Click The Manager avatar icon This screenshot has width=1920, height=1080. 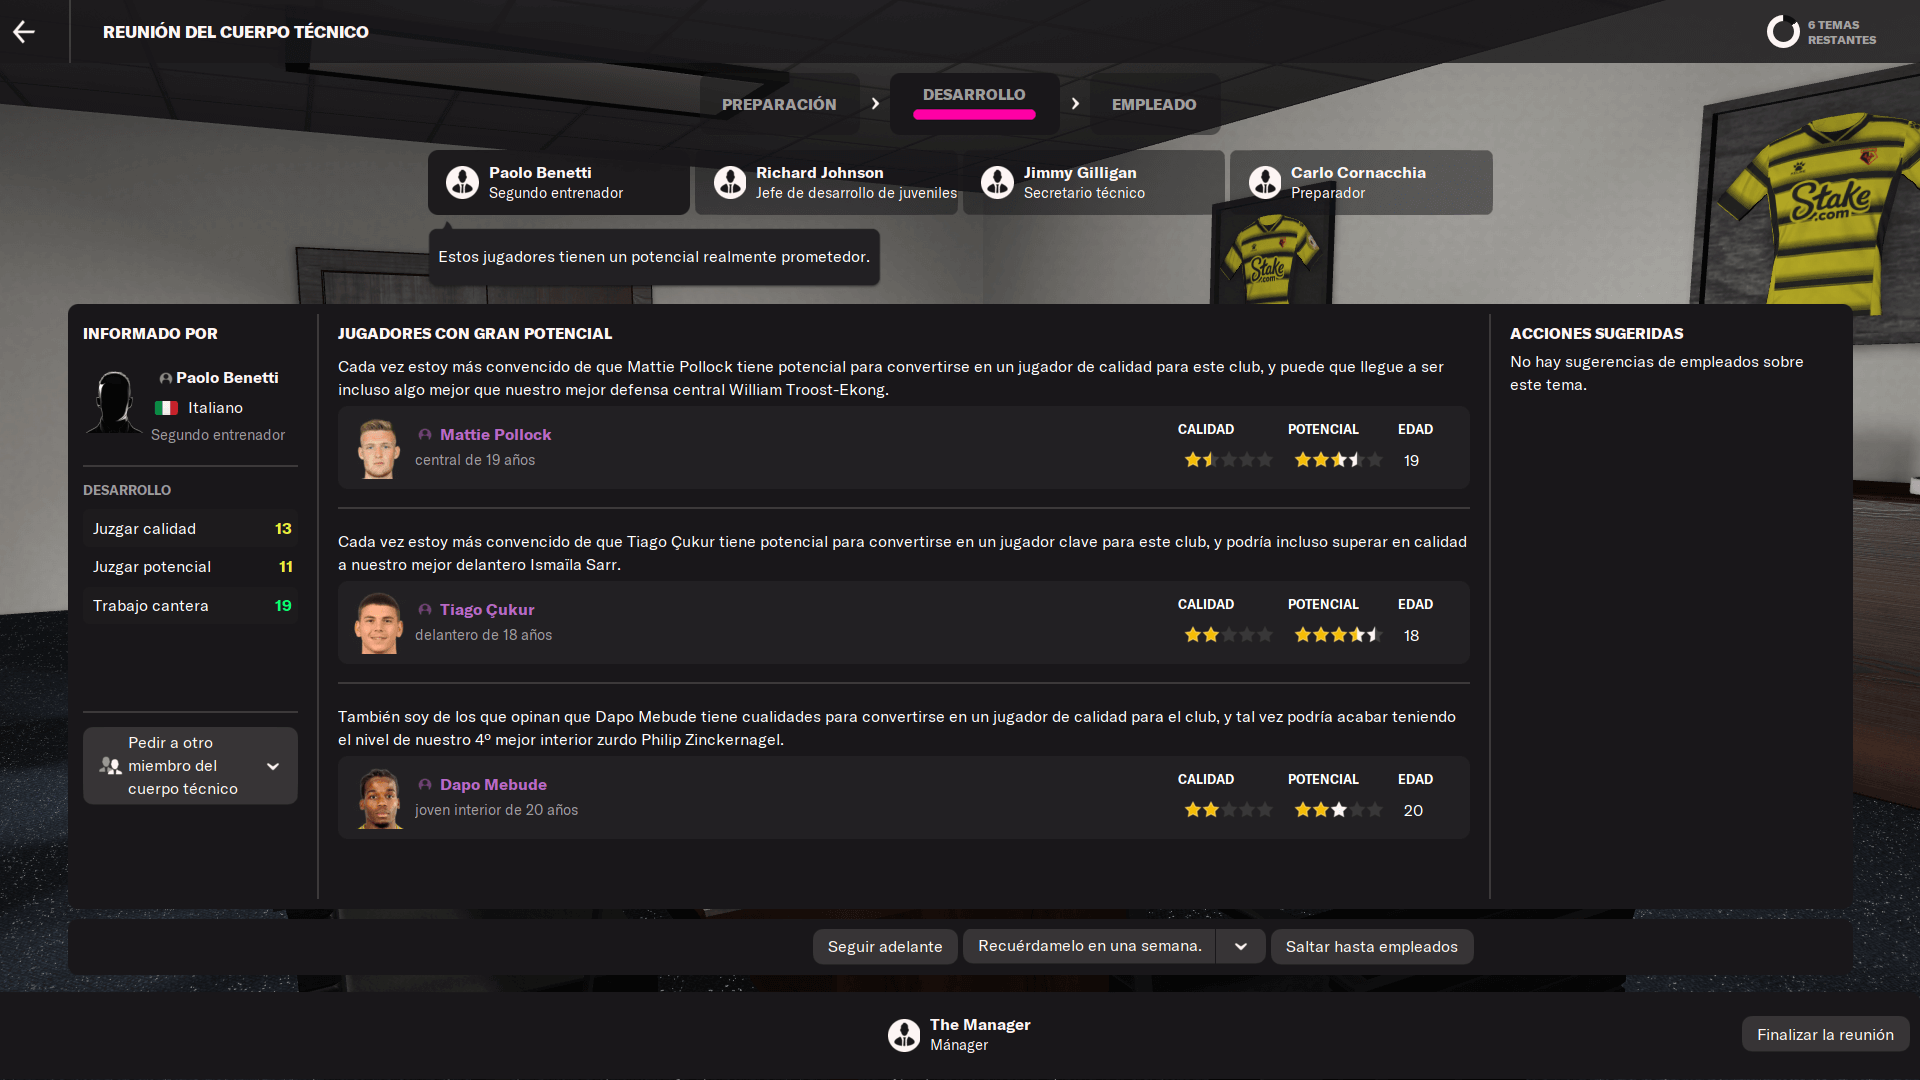pyautogui.click(x=904, y=1035)
